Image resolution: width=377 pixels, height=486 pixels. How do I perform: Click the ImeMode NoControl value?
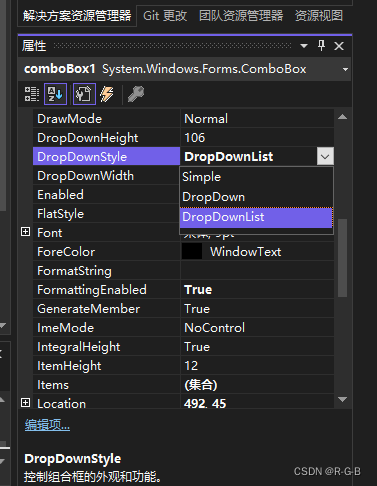[215, 328]
